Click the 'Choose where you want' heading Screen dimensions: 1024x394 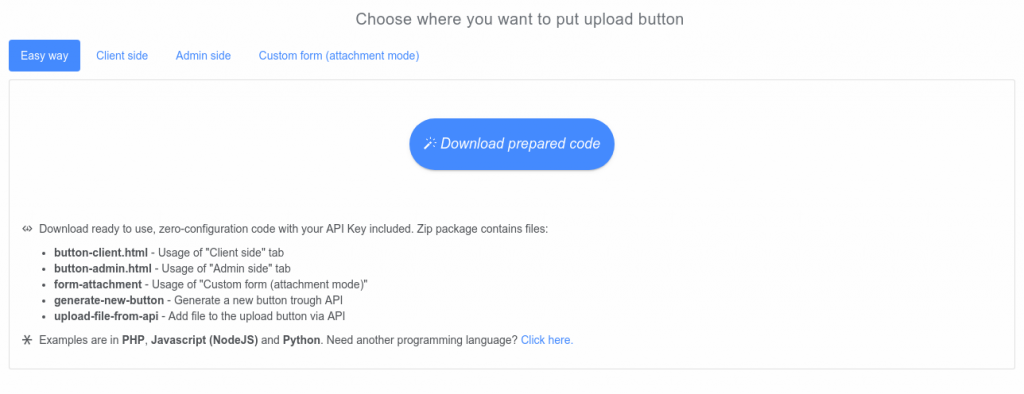(x=519, y=19)
